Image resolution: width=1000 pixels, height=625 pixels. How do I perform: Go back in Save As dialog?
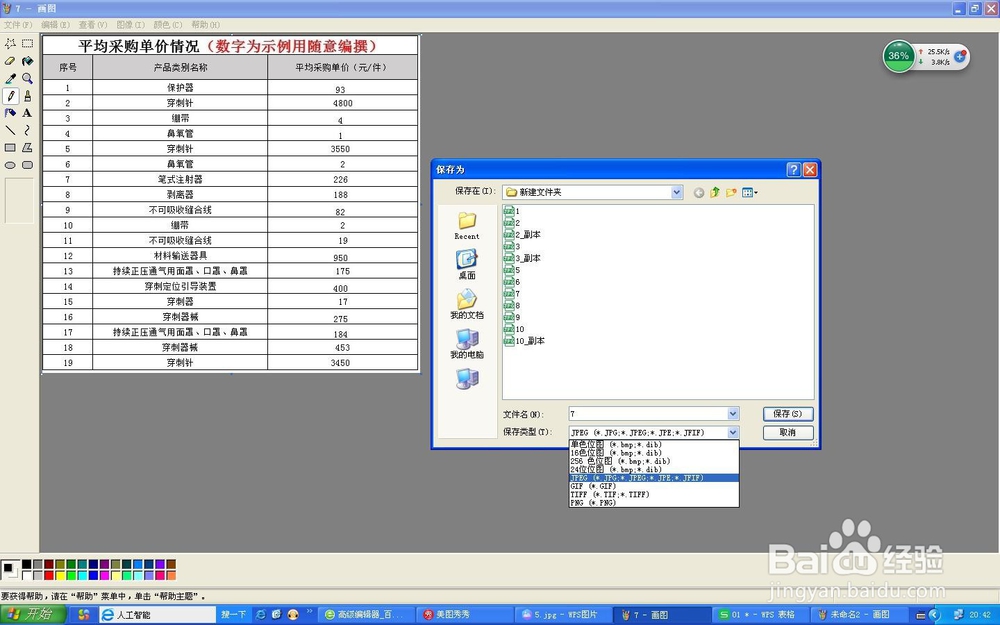point(699,193)
